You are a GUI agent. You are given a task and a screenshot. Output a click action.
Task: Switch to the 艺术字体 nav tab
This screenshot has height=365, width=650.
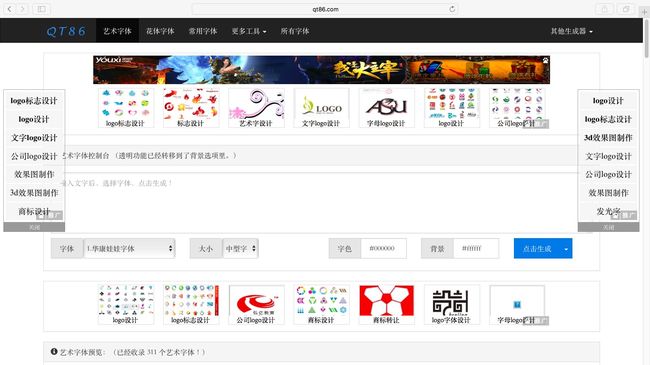coord(117,31)
